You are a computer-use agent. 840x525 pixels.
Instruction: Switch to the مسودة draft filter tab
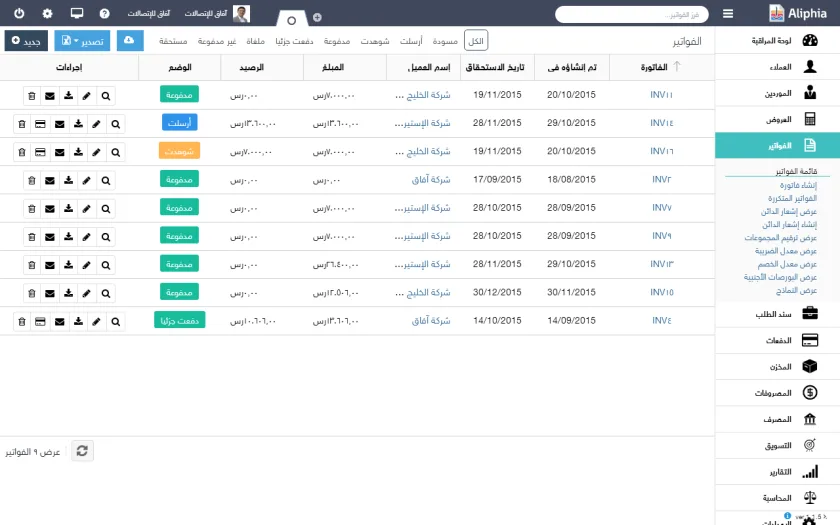[x=445, y=41]
